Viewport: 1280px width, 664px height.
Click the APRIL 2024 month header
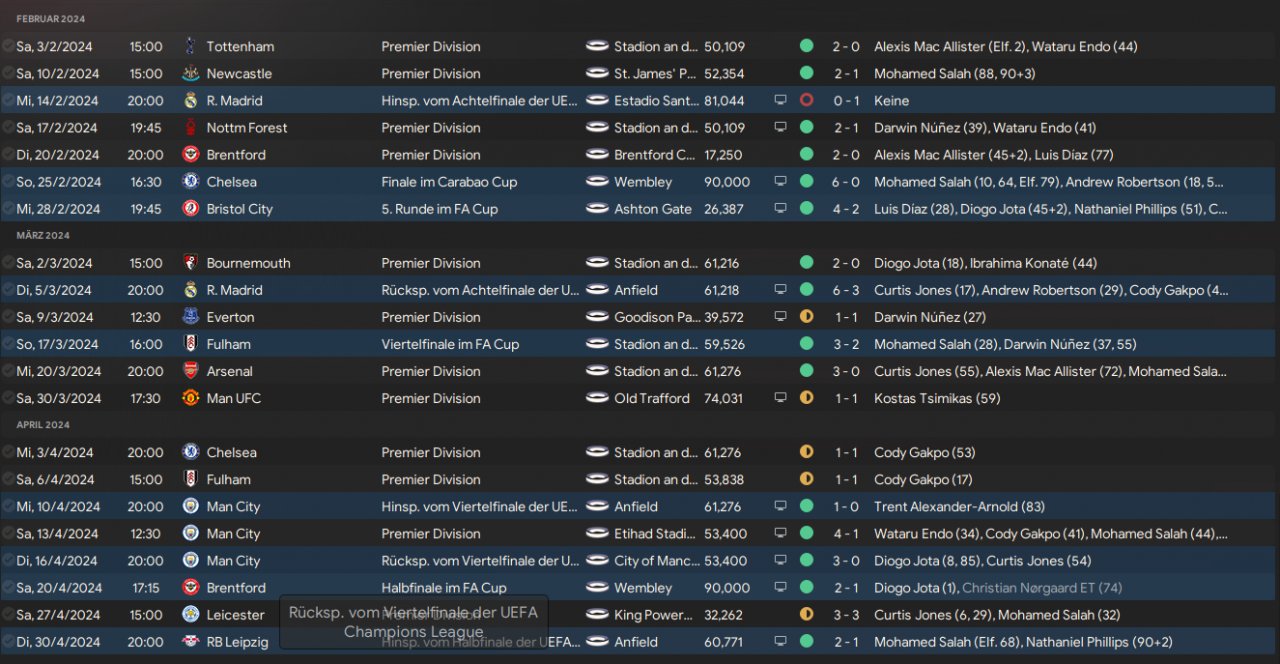pyautogui.click(x=43, y=425)
